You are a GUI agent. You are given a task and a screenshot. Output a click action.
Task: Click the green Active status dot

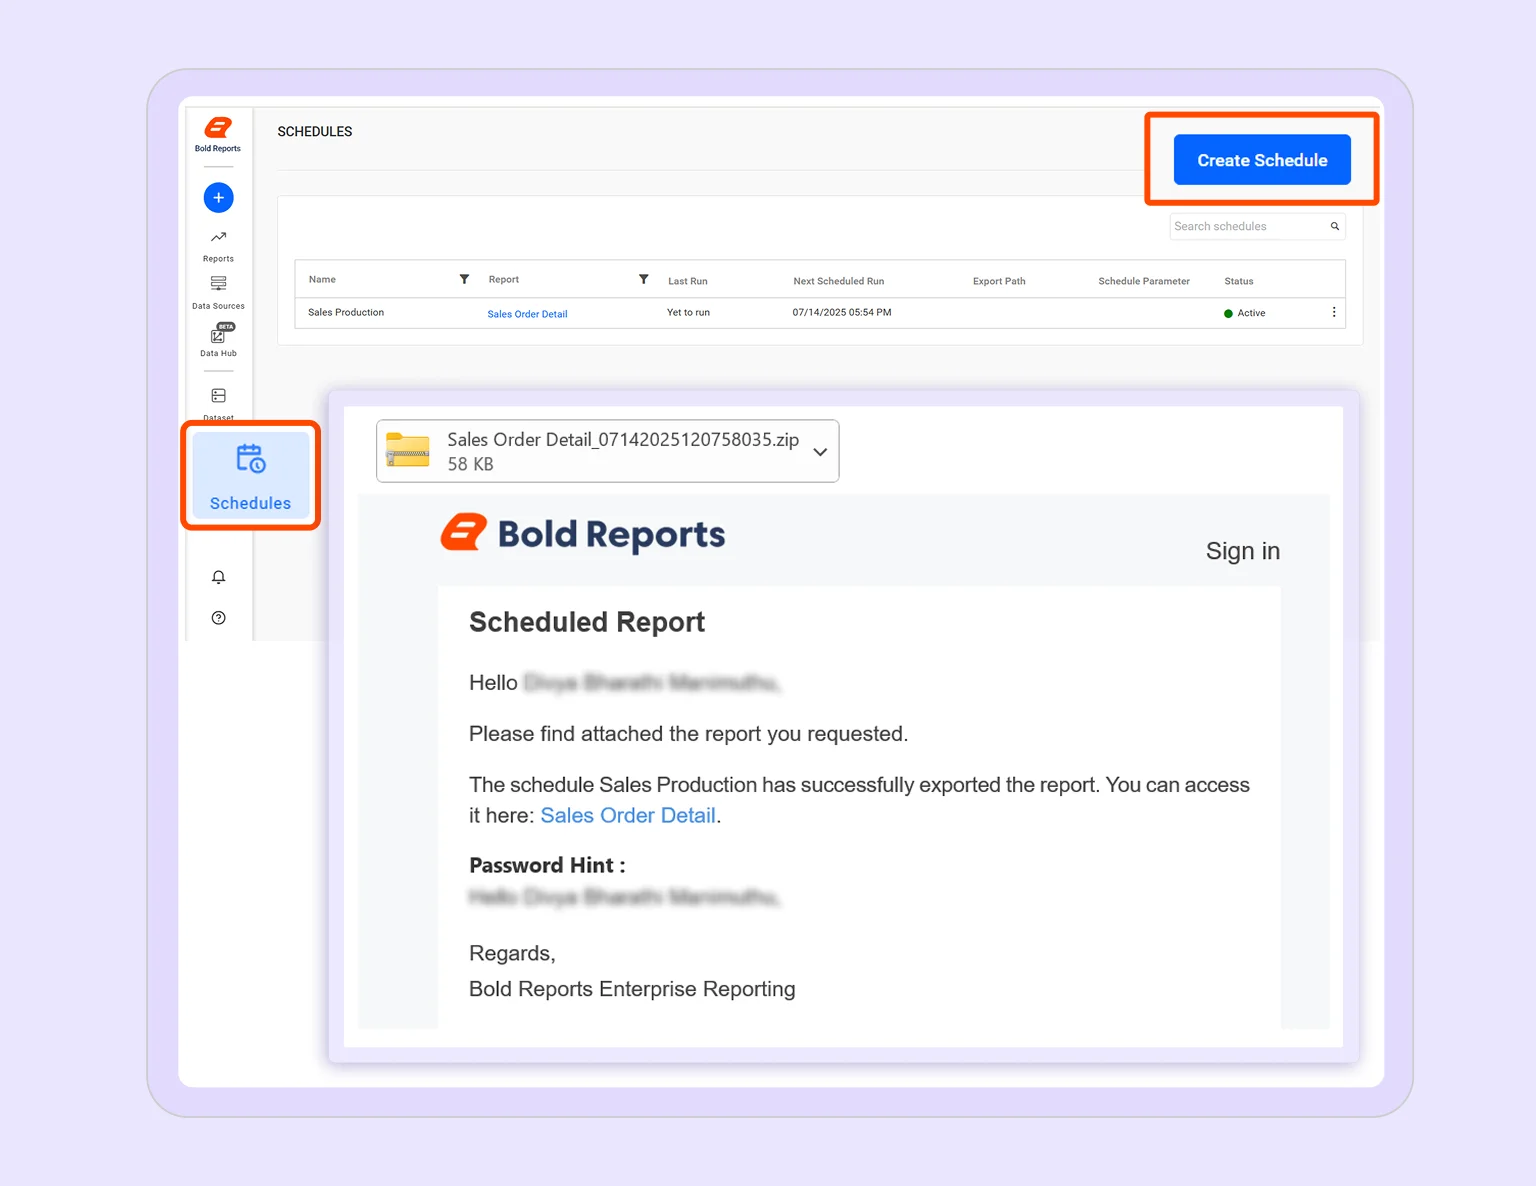(1228, 313)
